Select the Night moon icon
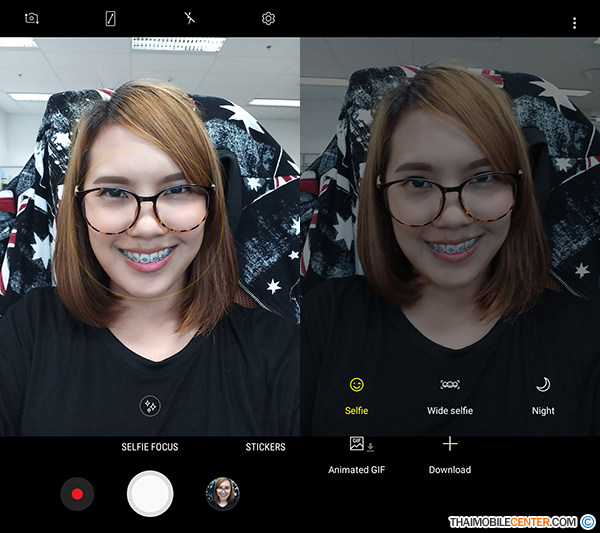The width and height of the screenshot is (600, 533). click(543, 385)
